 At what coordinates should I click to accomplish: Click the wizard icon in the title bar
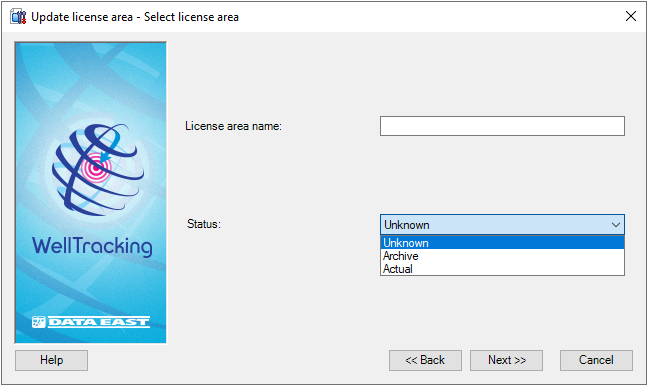coord(18,17)
